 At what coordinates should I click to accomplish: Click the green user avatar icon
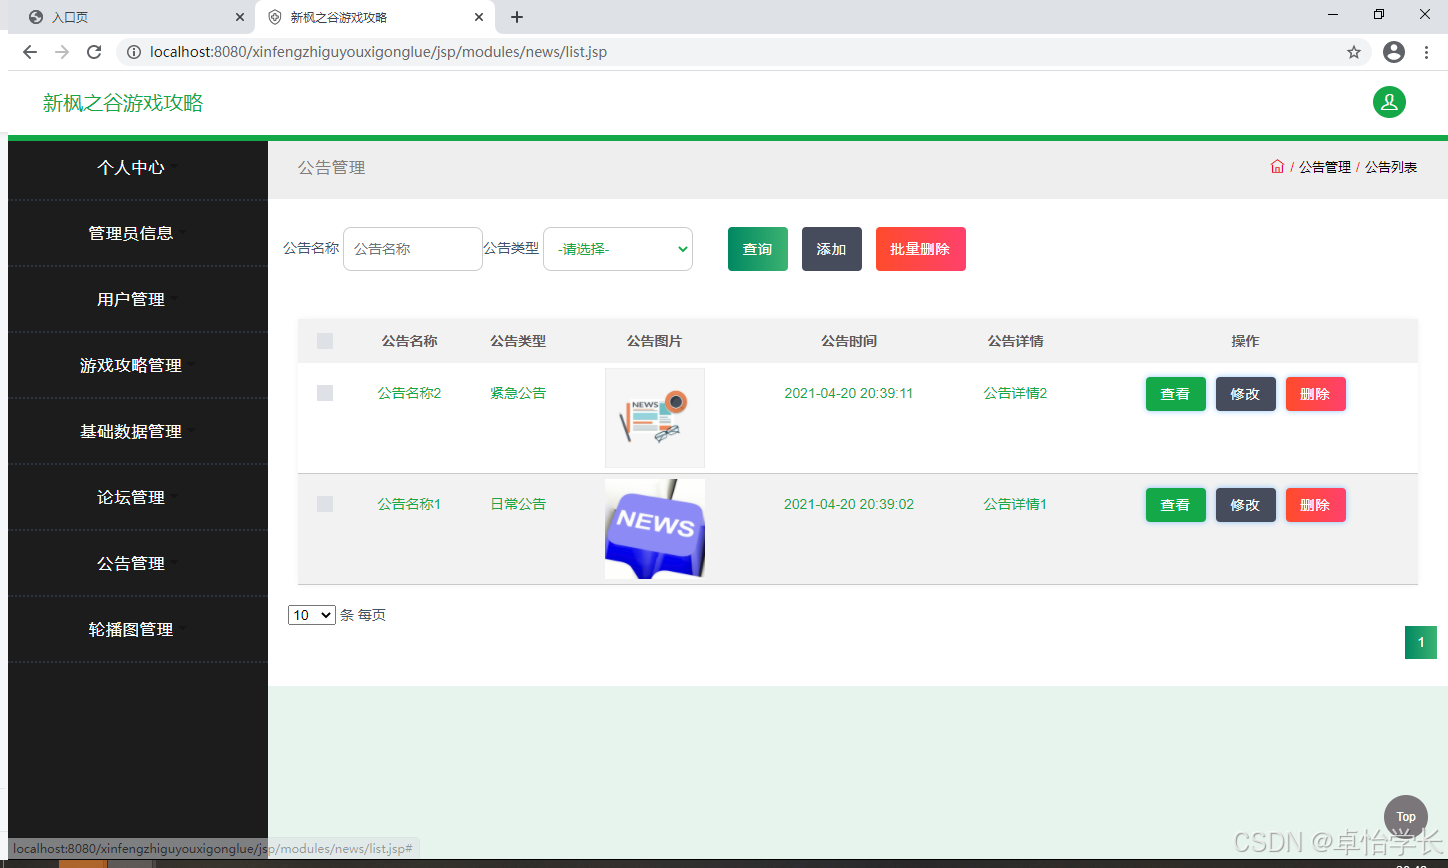[x=1389, y=102]
